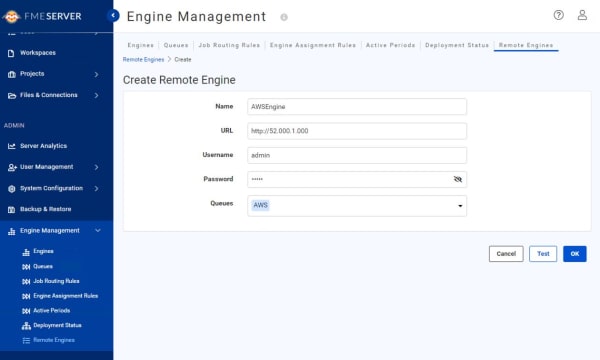Collapse the Engine Management chevron
The height and width of the screenshot is (360, 600).
click(98, 231)
